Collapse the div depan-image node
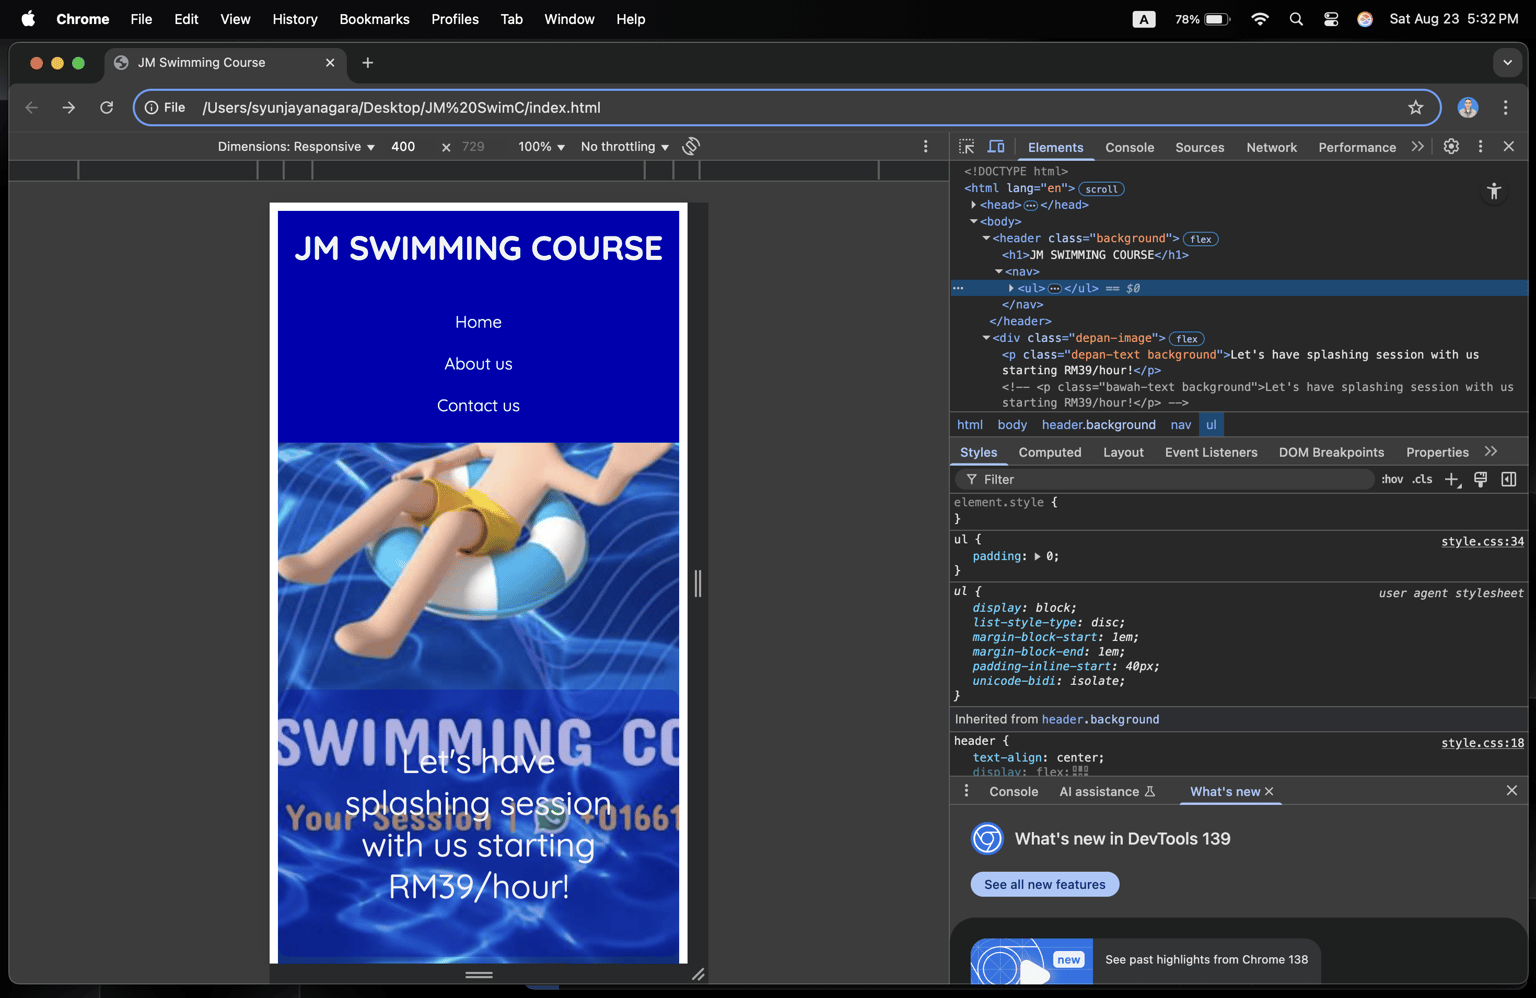Screen dimensions: 1536x998 tap(986, 338)
